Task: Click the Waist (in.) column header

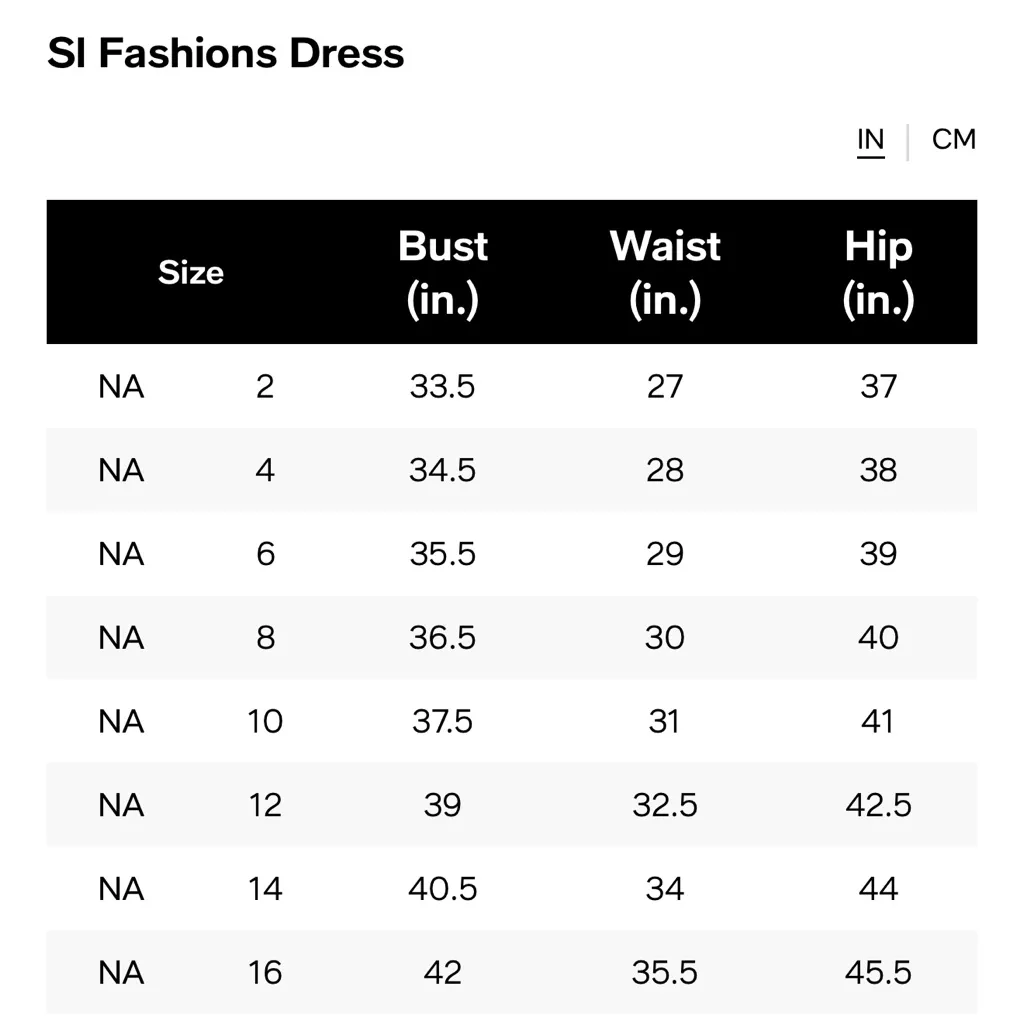Action: coord(665,271)
